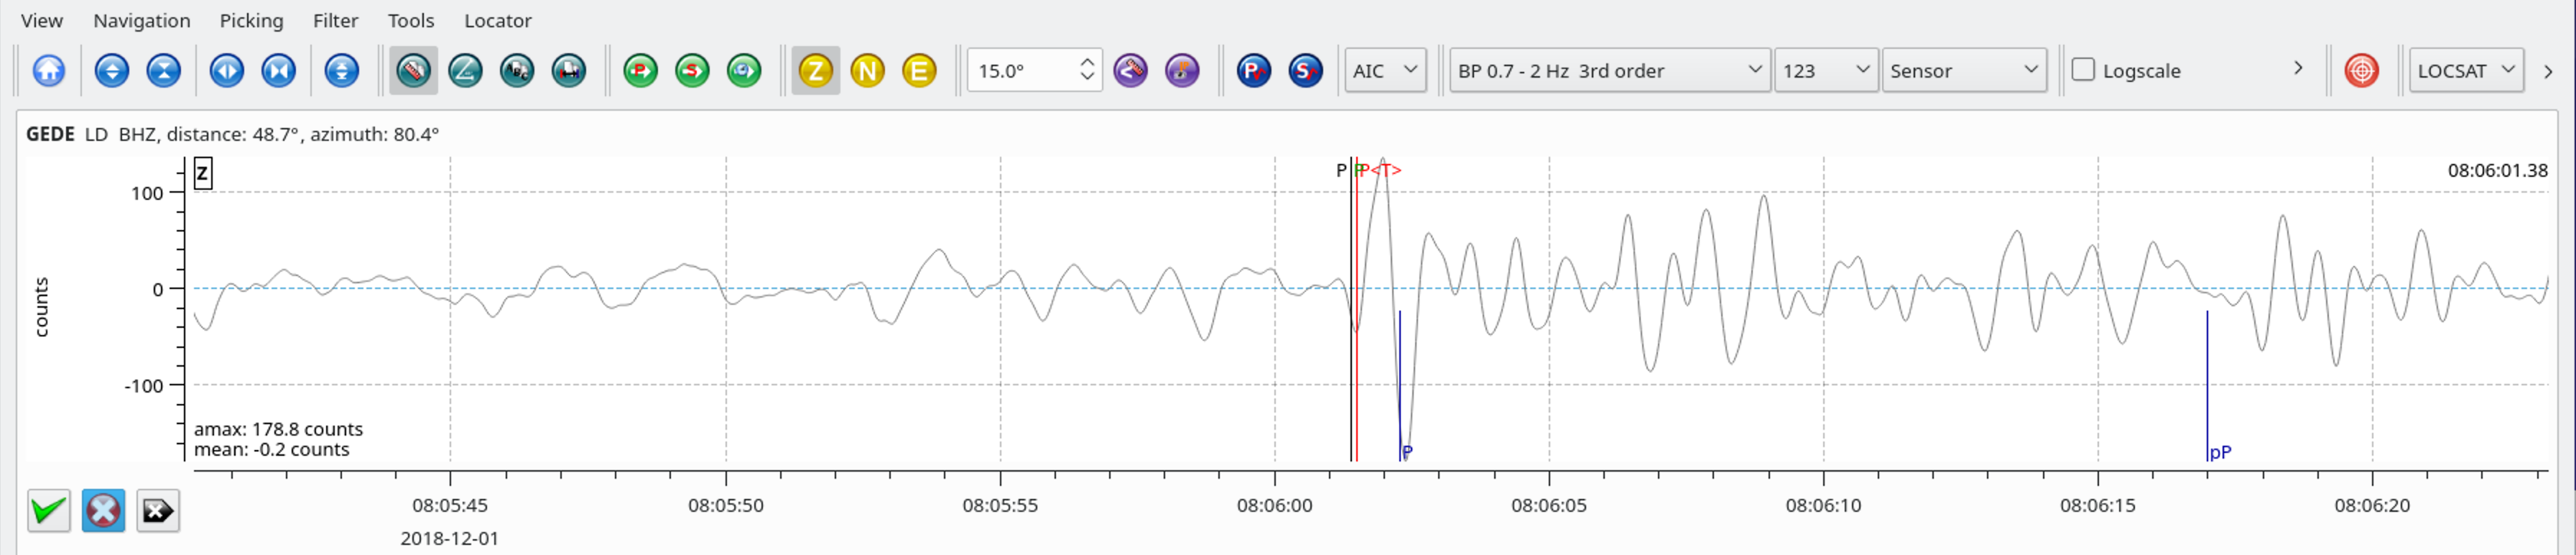Activate the blue S pick icon
The height and width of the screenshot is (555, 2576).
point(1306,71)
